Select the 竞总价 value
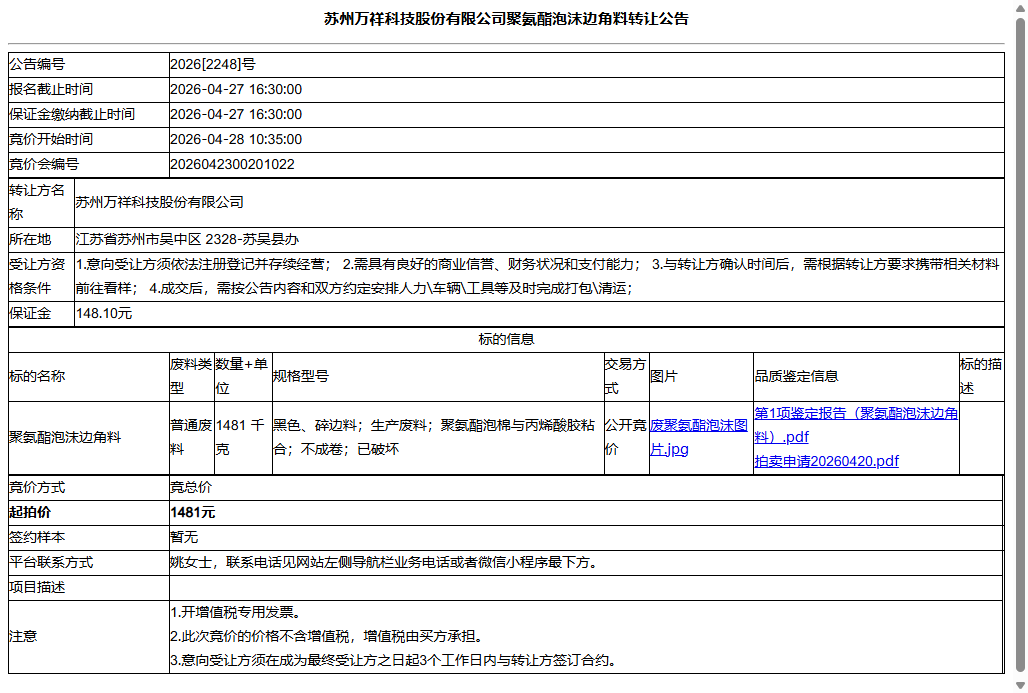The width and height of the screenshot is (1028, 693). (191, 487)
